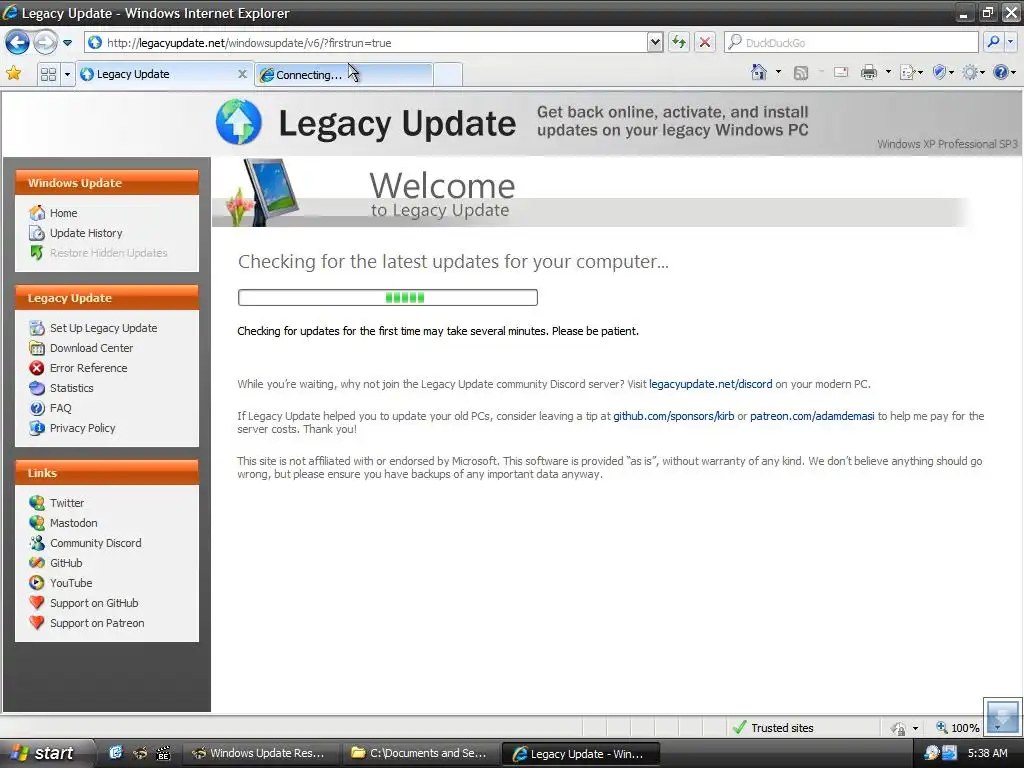Image resolution: width=1024 pixels, height=768 pixels.
Task: Open the zoom level 100% control
Action: [x=959, y=728]
